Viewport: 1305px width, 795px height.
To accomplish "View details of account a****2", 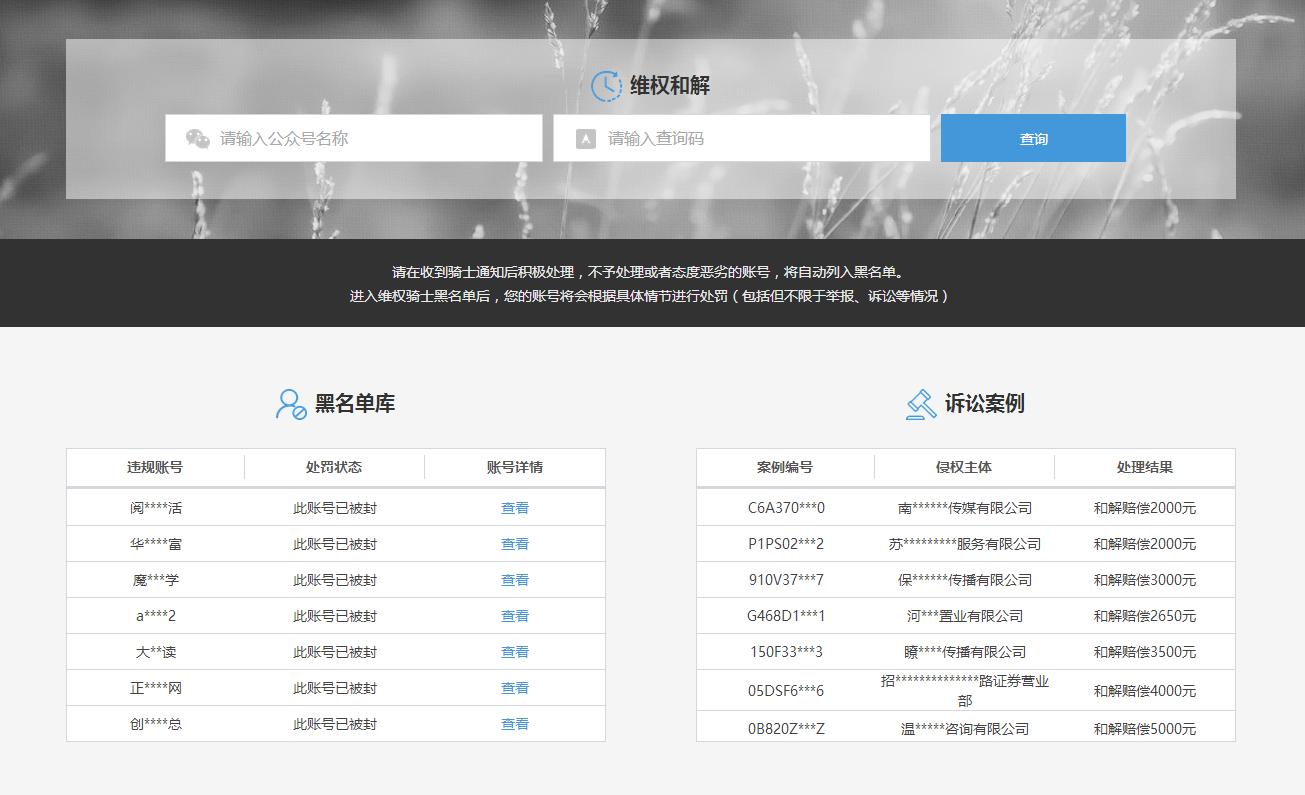I will 515,616.
